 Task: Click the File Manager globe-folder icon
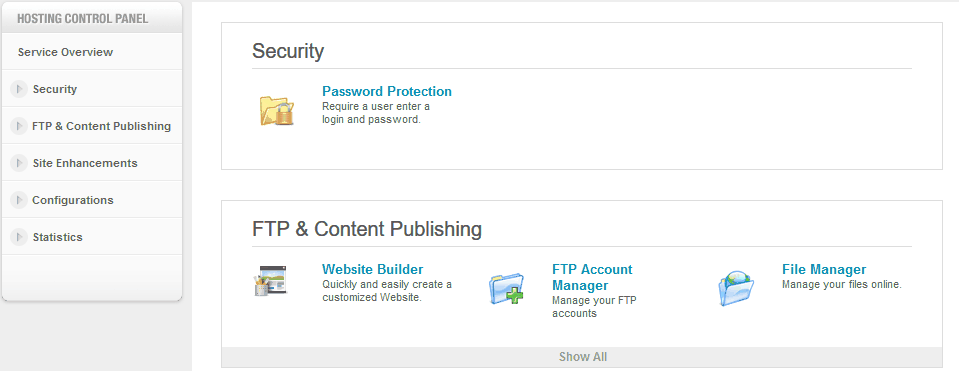click(736, 288)
